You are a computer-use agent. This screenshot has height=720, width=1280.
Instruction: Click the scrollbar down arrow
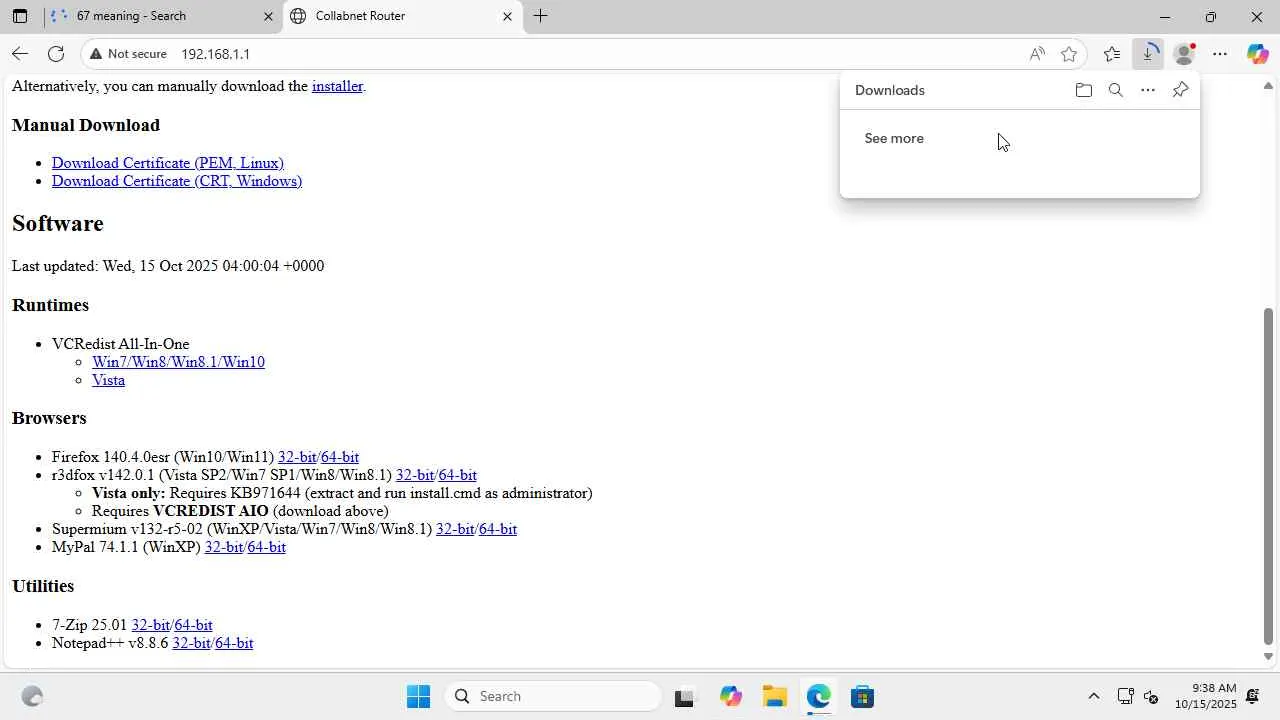(x=1269, y=657)
